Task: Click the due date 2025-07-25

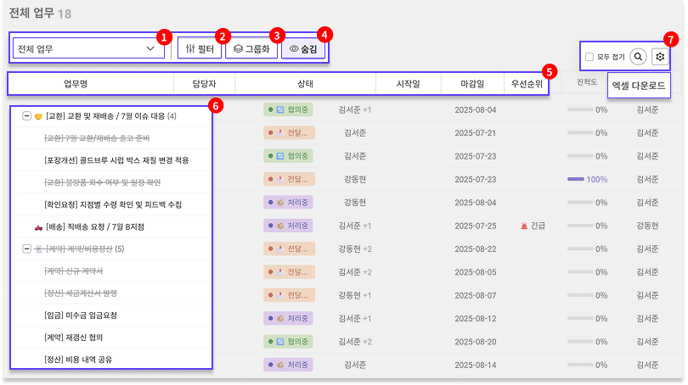Action: click(x=475, y=226)
